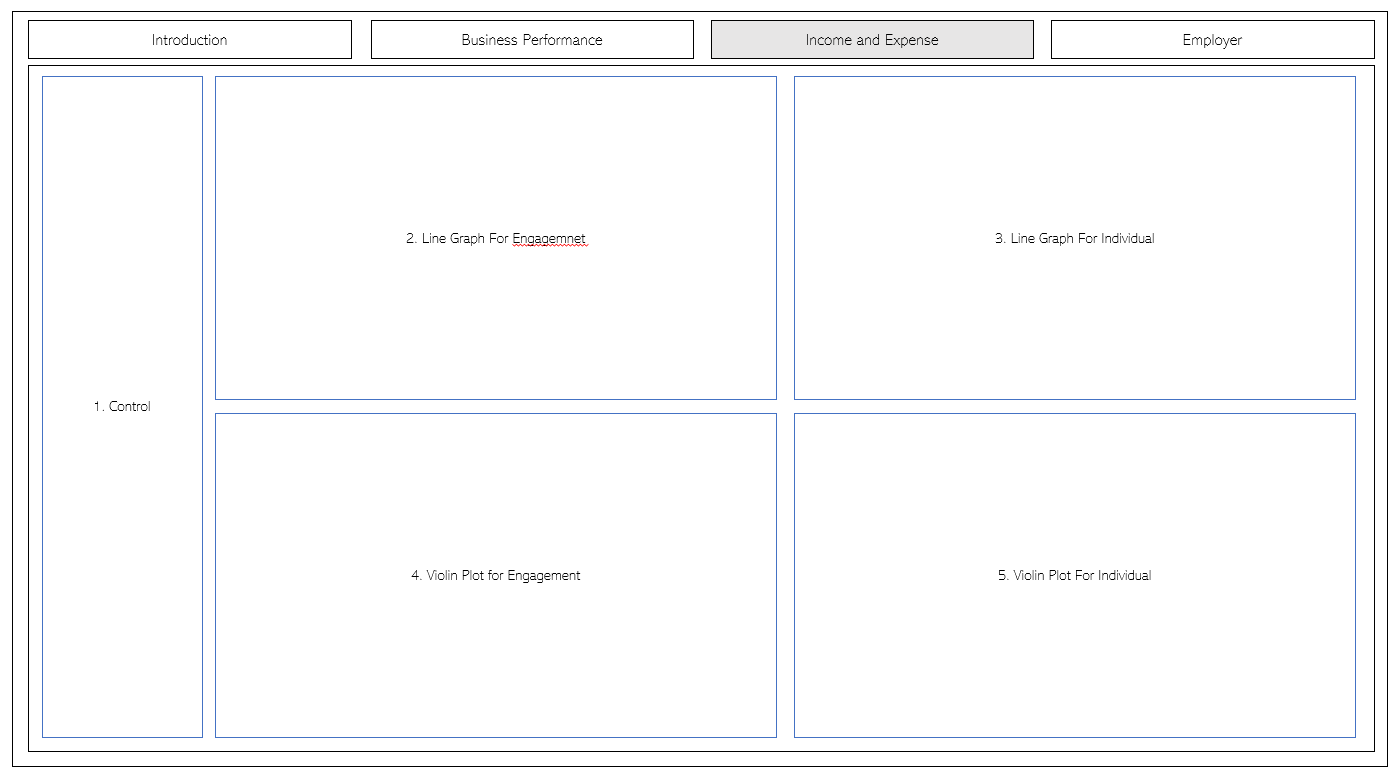Click the red-underlined misspelled word Engagemnet
The height and width of the screenshot is (778, 1399).
549,239
